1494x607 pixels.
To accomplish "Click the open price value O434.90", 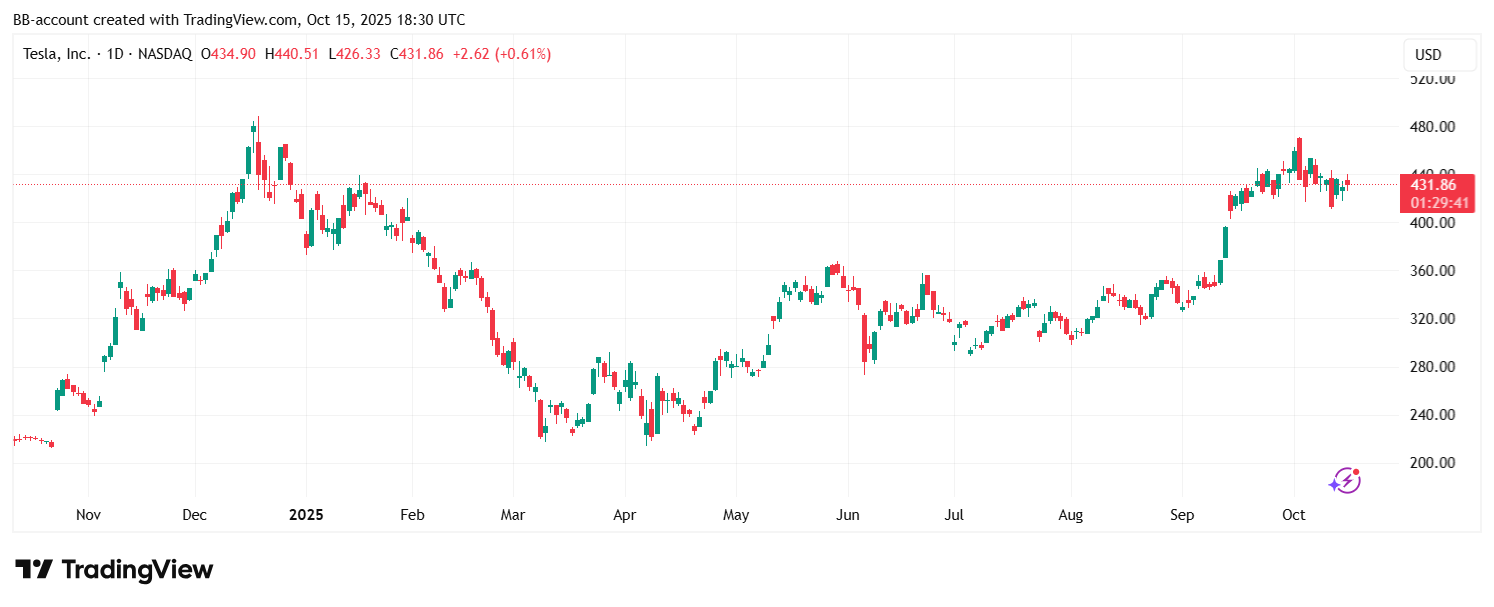I will coord(229,54).
